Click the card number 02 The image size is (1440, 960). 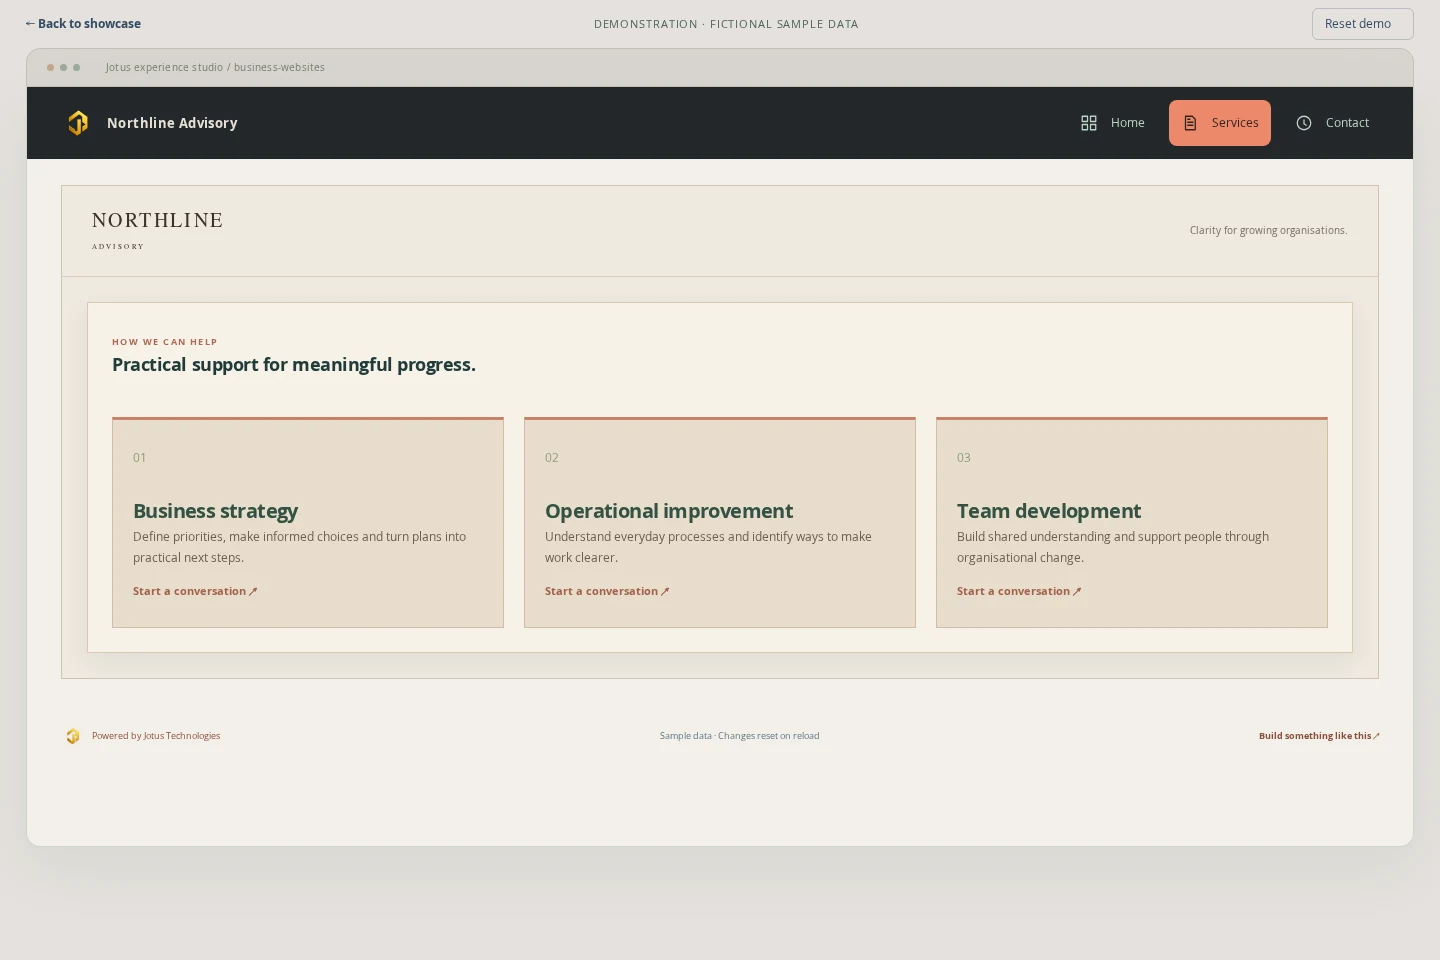[x=551, y=458]
